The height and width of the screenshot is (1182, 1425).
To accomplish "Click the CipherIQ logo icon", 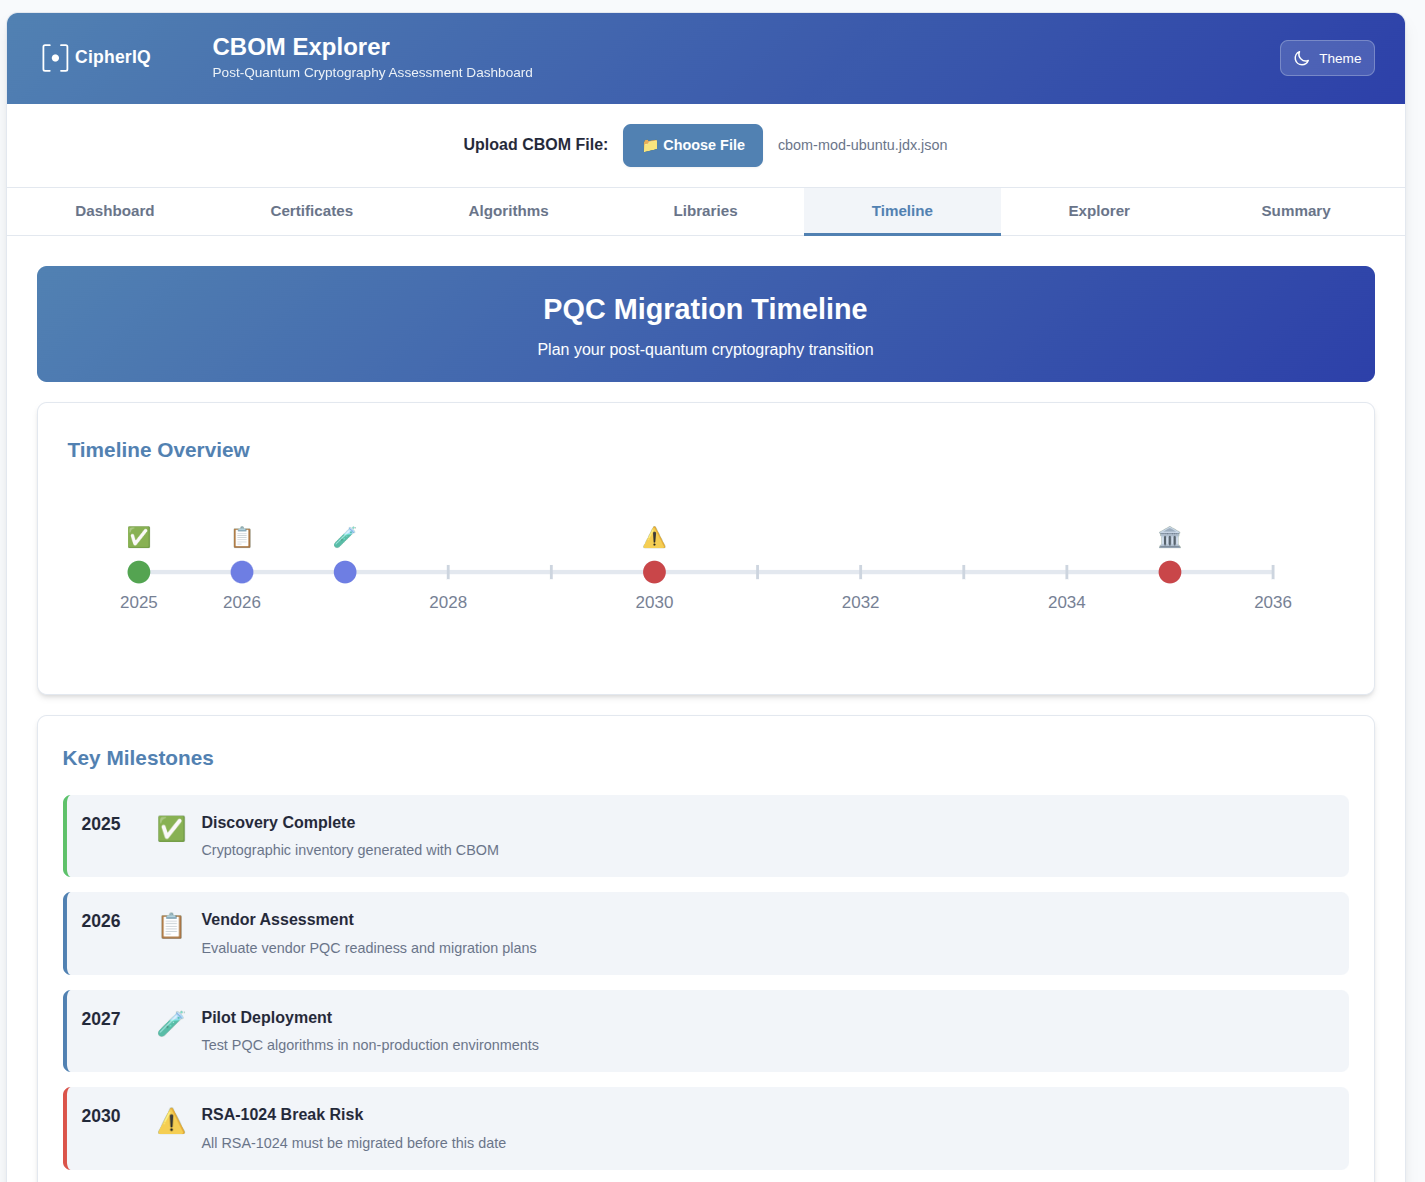I will coord(55,58).
